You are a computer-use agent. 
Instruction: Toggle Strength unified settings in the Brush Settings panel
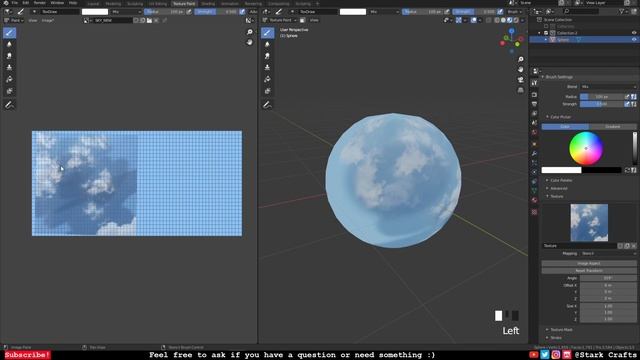click(634, 104)
